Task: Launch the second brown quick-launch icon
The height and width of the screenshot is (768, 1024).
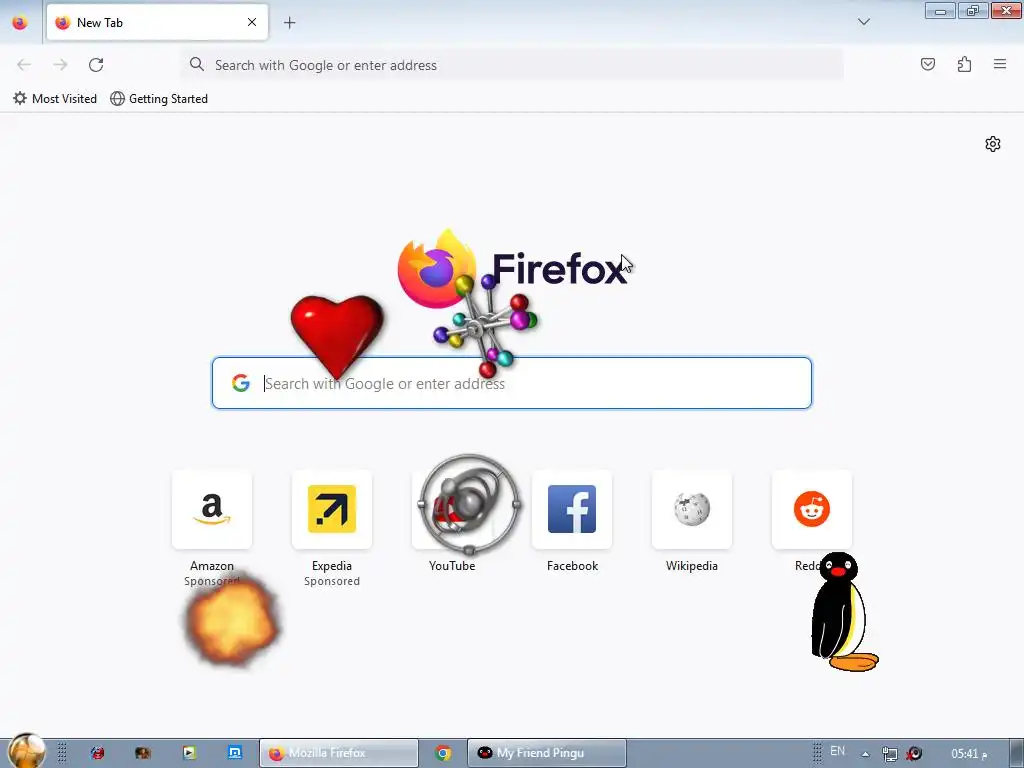Action: (142, 753)
